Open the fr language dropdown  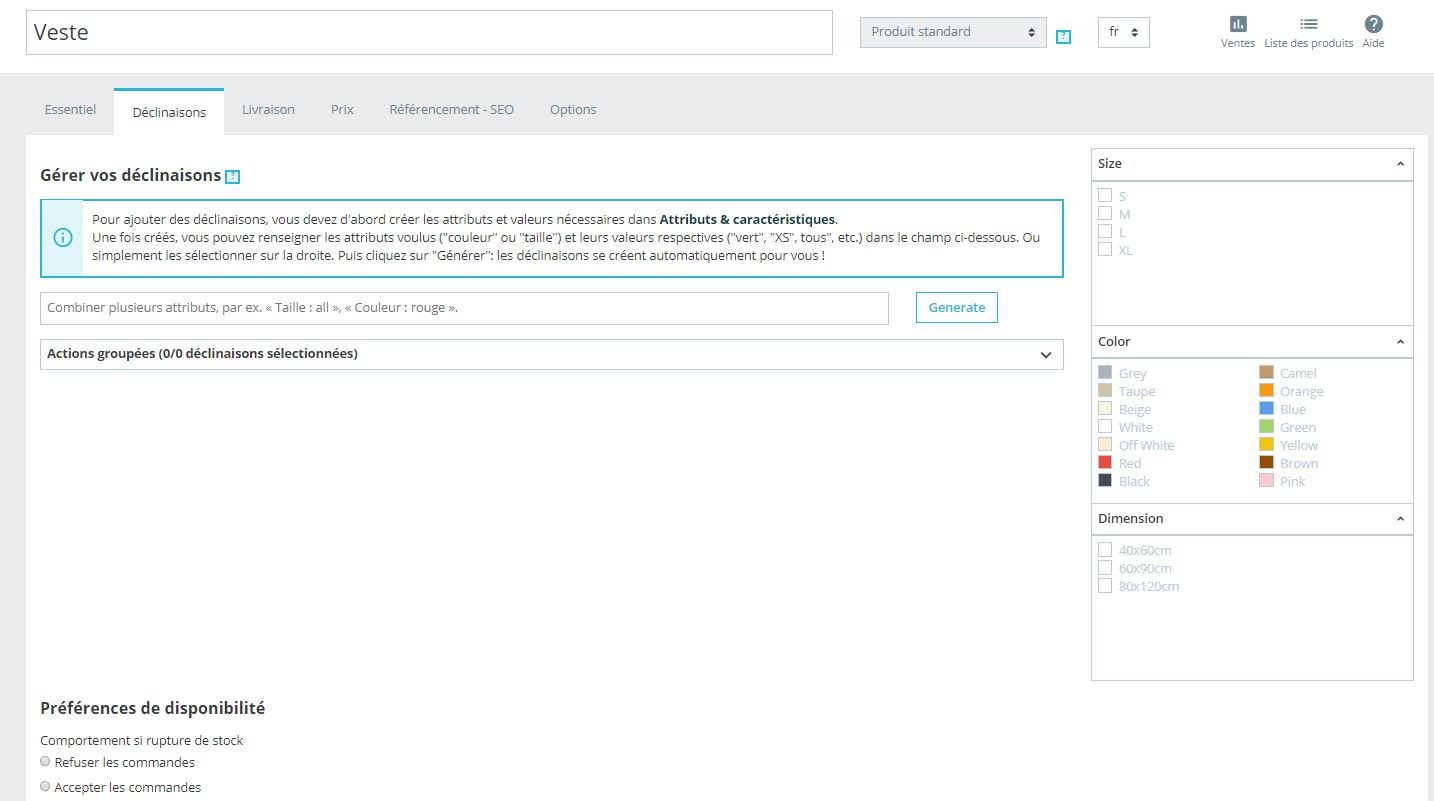(x=1124, y=32)
